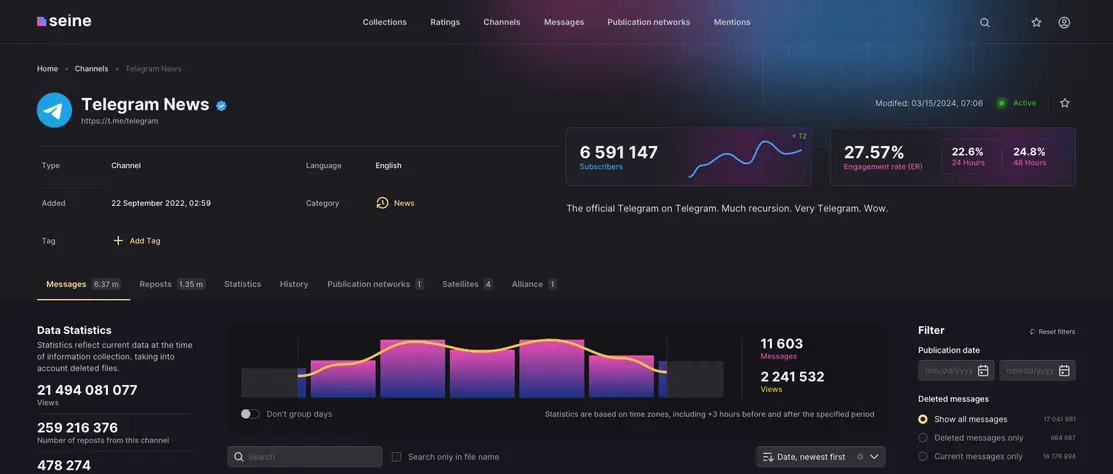Screen dimensions: 1113x474
Task: Select Deleted messages only radio
Action: coord(923,438)
